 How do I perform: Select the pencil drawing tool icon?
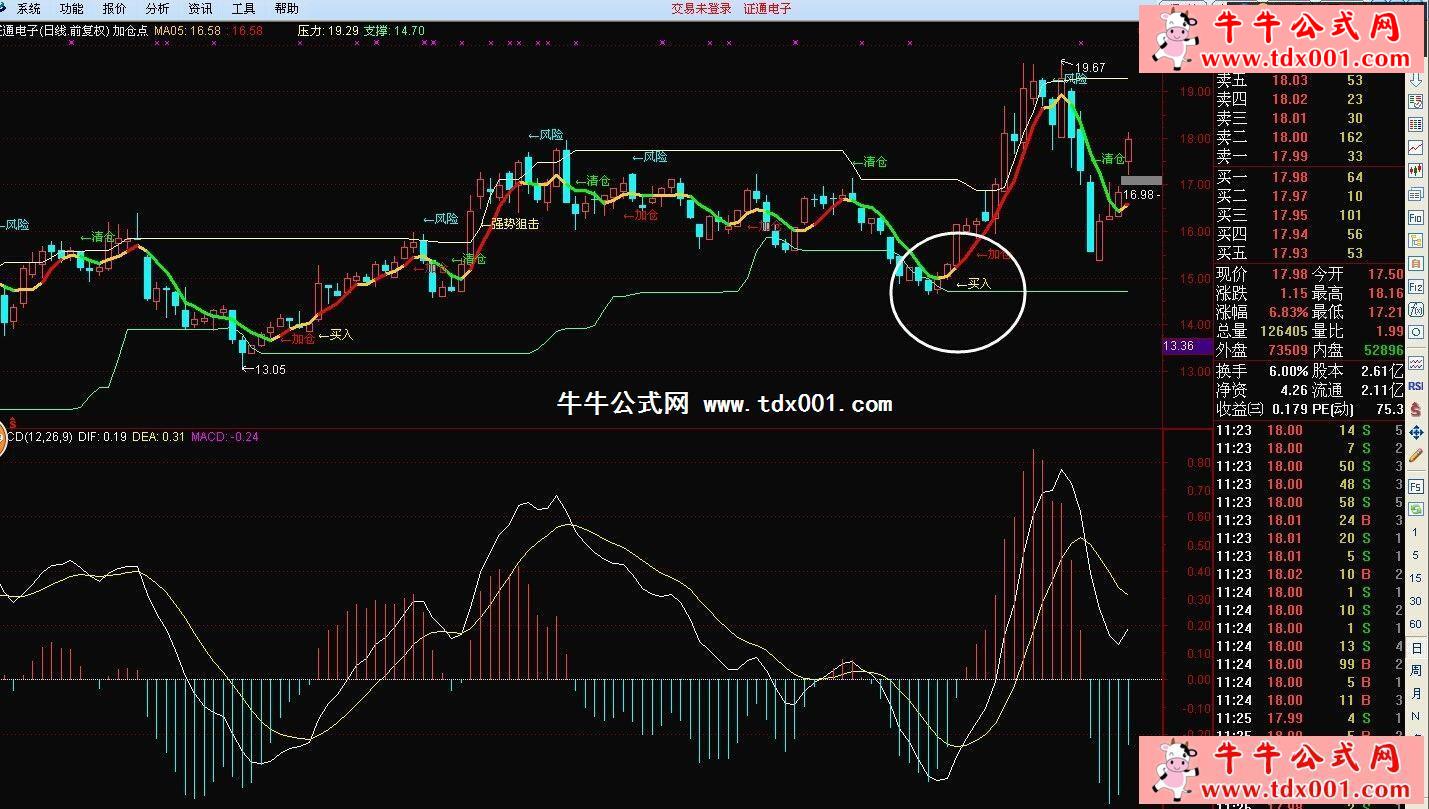(1416, 456)
